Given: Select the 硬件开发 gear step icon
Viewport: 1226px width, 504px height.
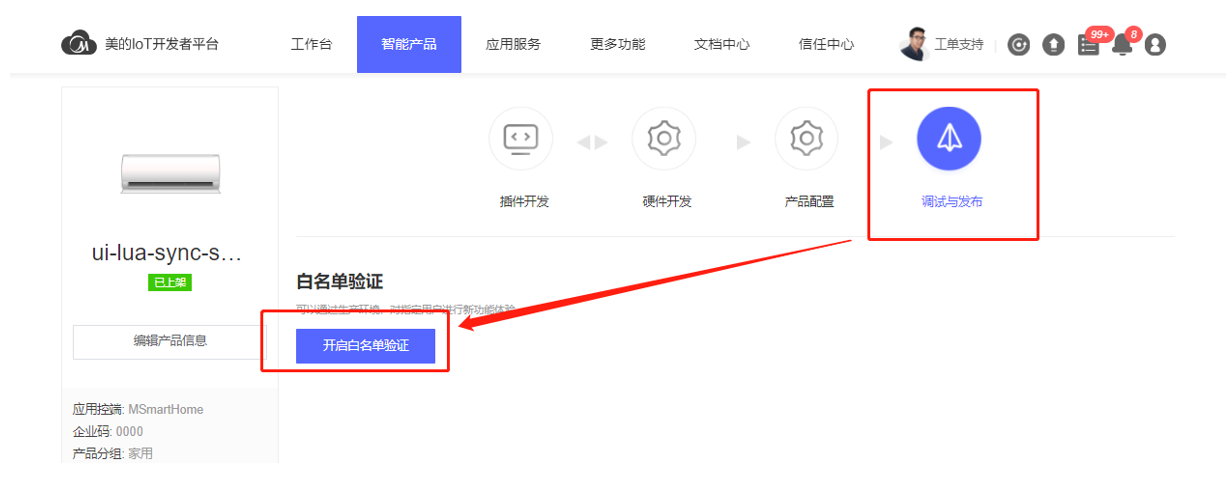Looking at the screenshot, I should pyautogui.click(x=664, y=138).
